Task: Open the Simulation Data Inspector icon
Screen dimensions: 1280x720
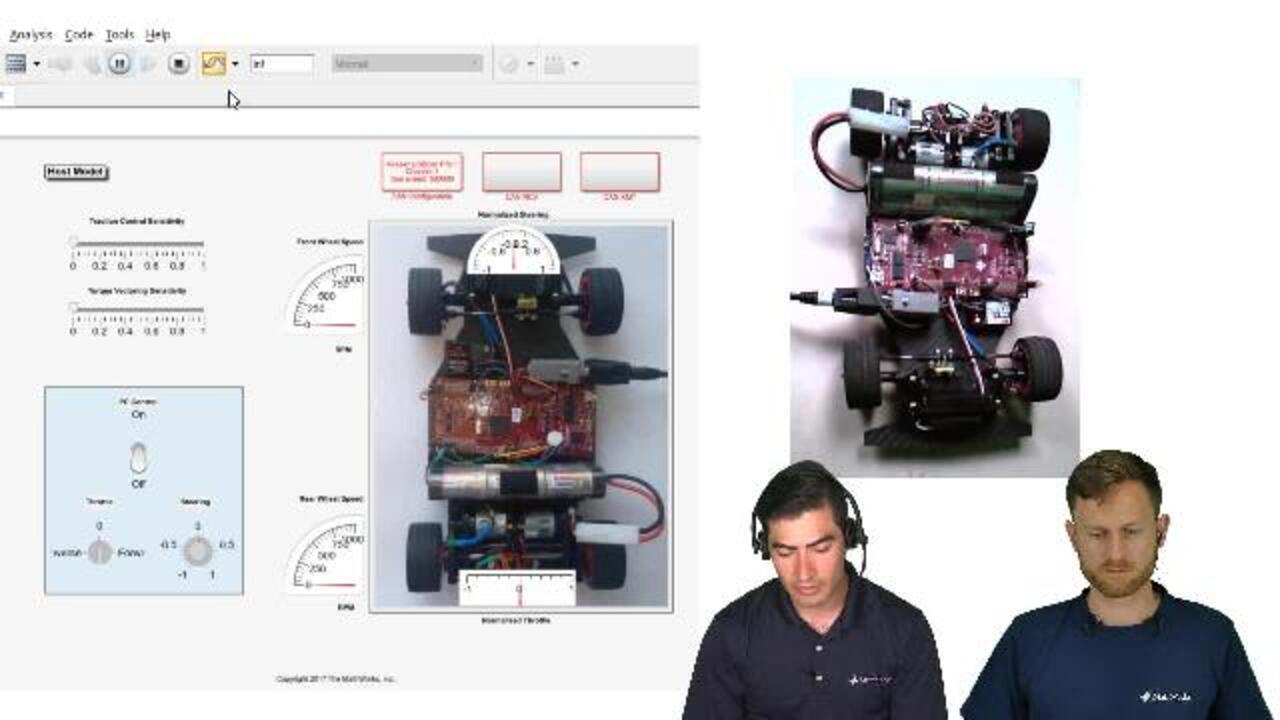Action: (x=214, y=64)
